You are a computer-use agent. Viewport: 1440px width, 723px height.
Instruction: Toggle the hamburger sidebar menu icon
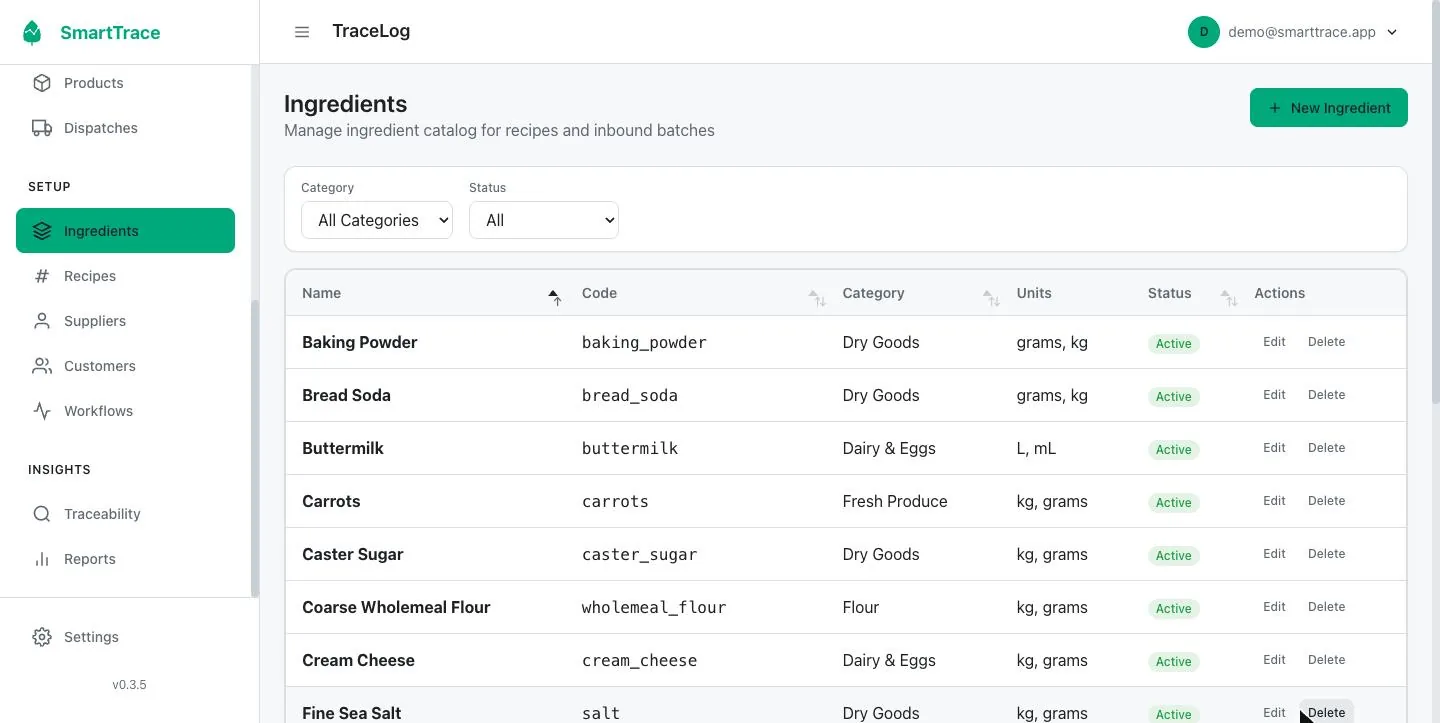[x=302, y=32]
